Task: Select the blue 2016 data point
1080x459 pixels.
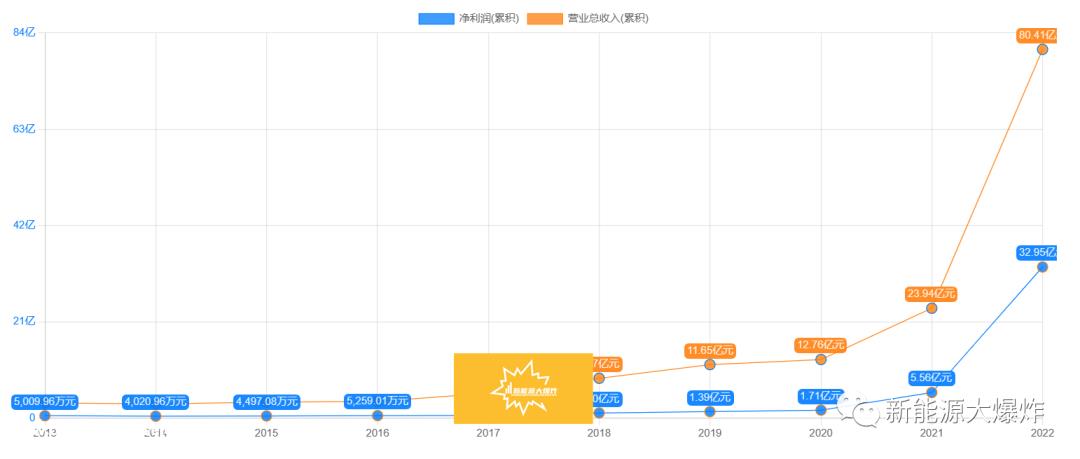Action: tap(377, 416)
